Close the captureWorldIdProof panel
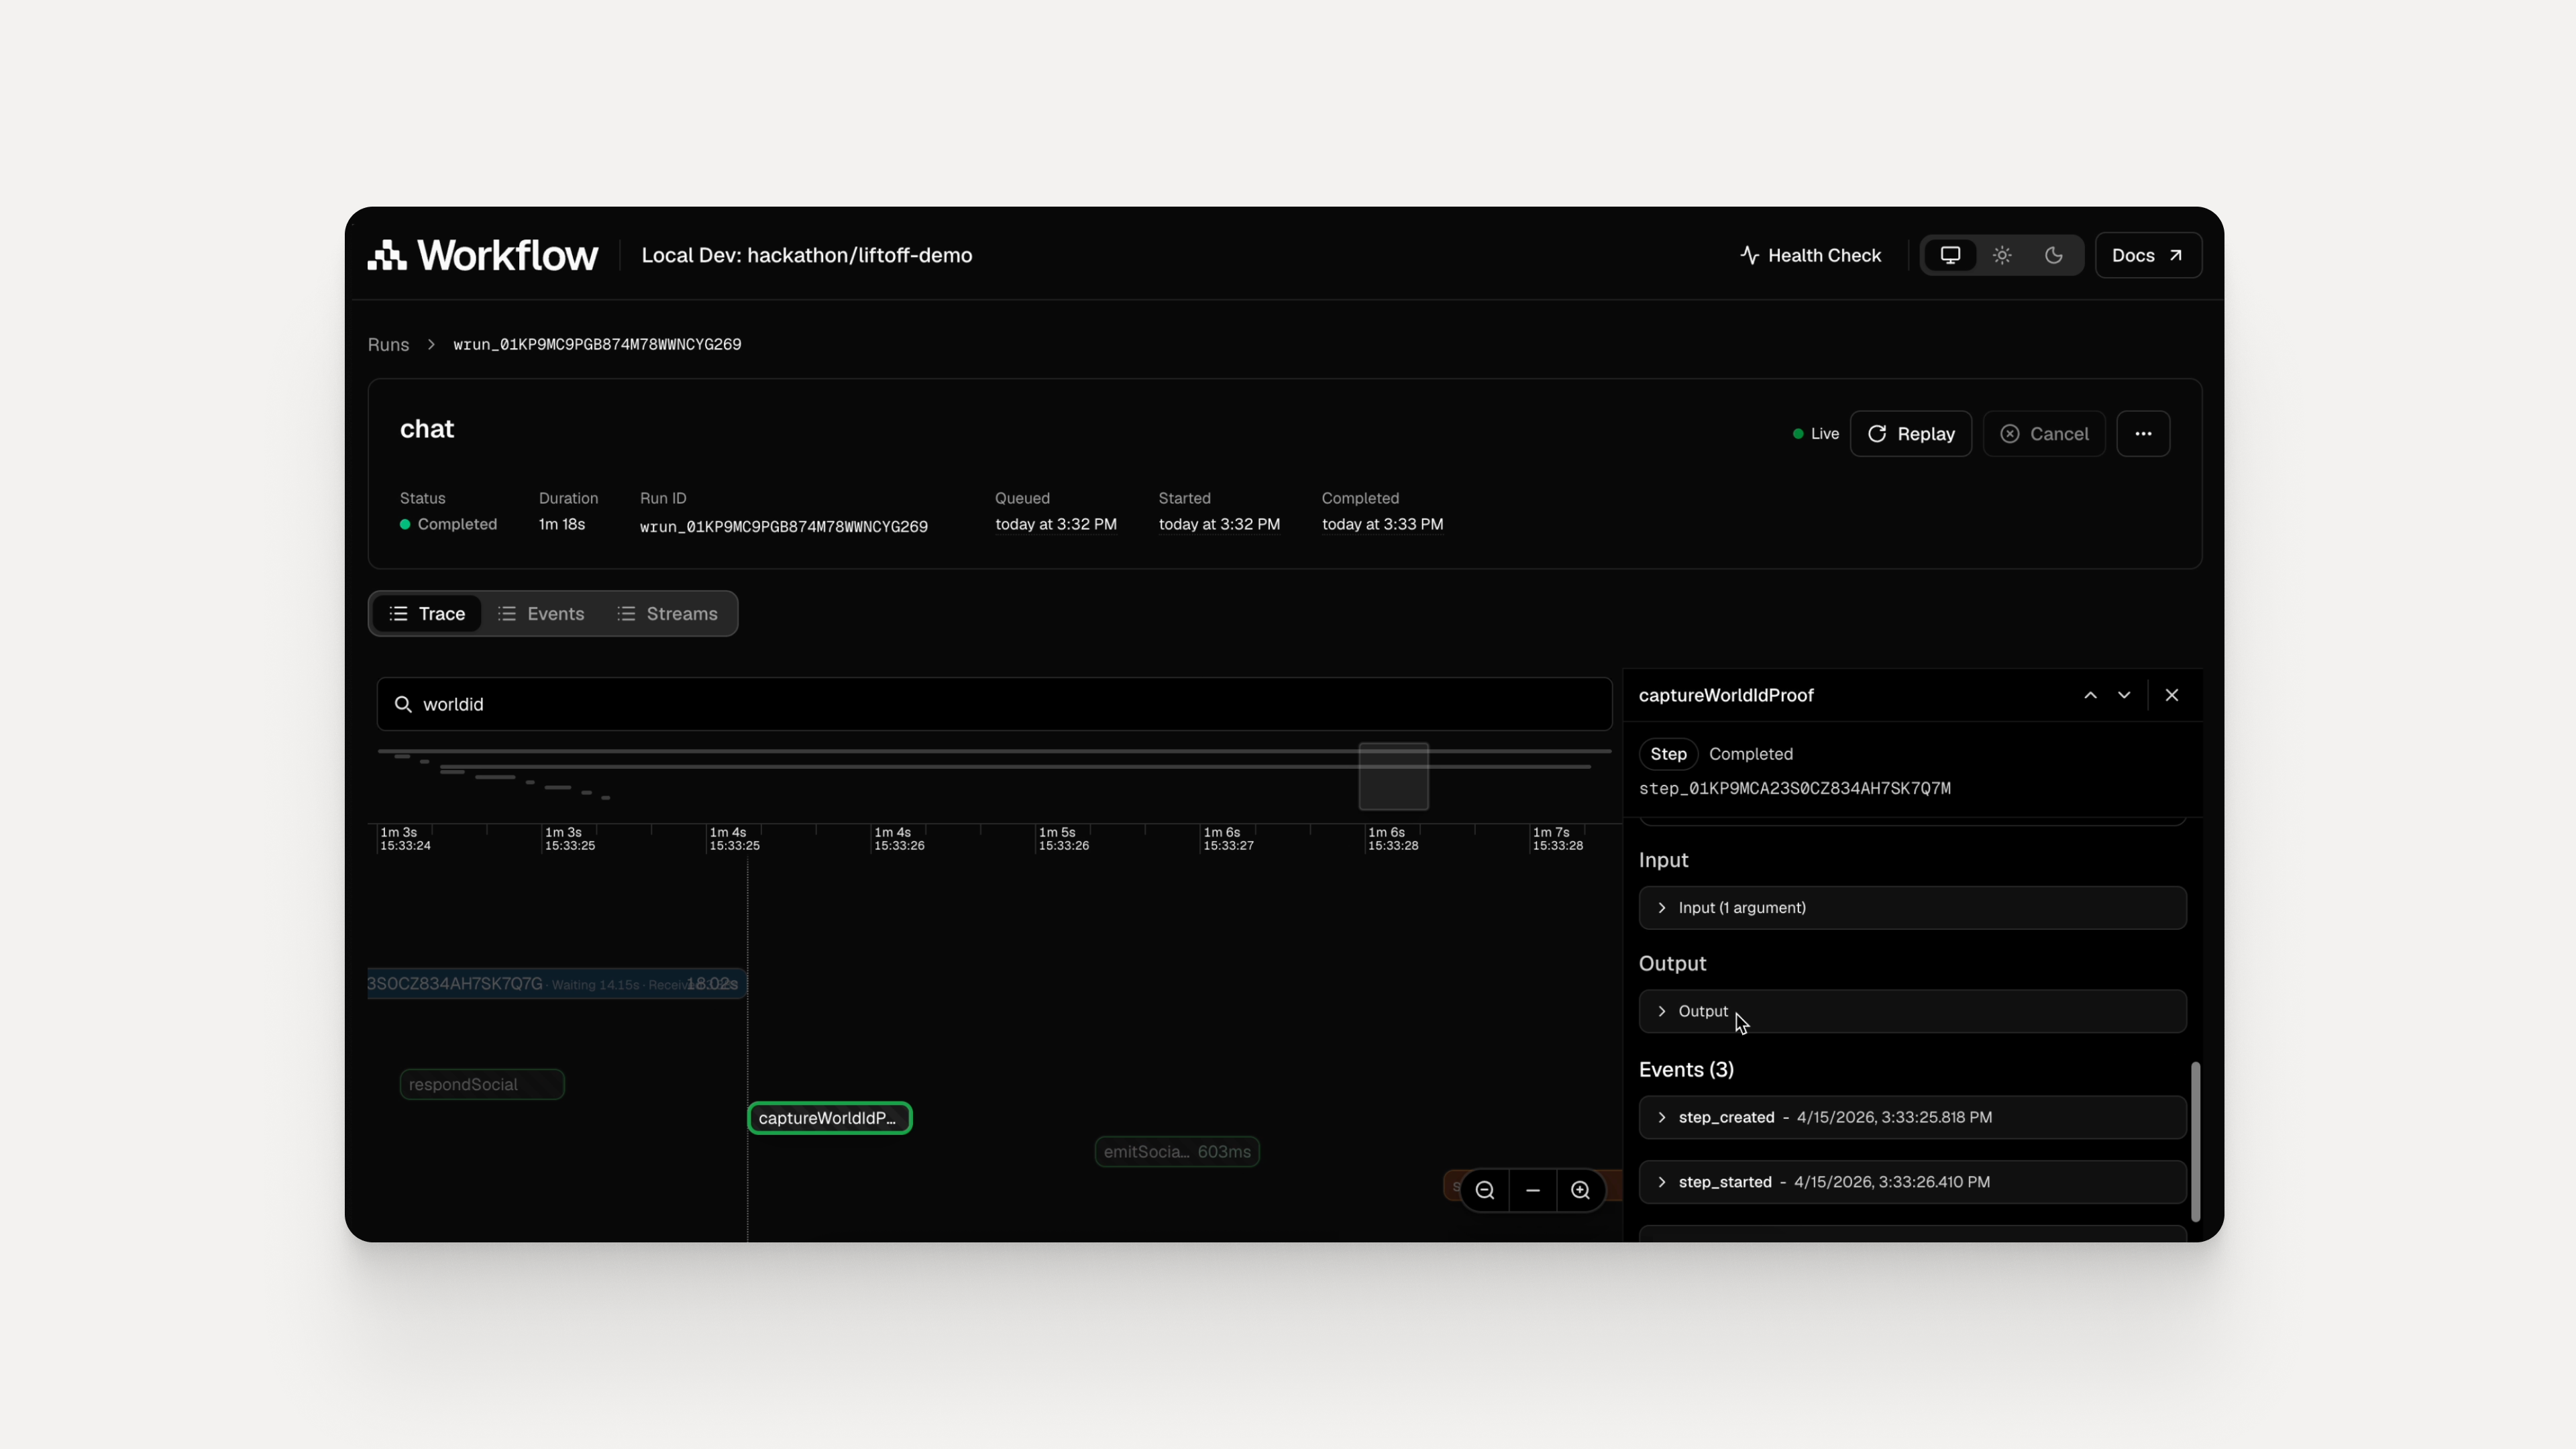This screenshot has height=1449, width=2576. tap(2172, 695)
